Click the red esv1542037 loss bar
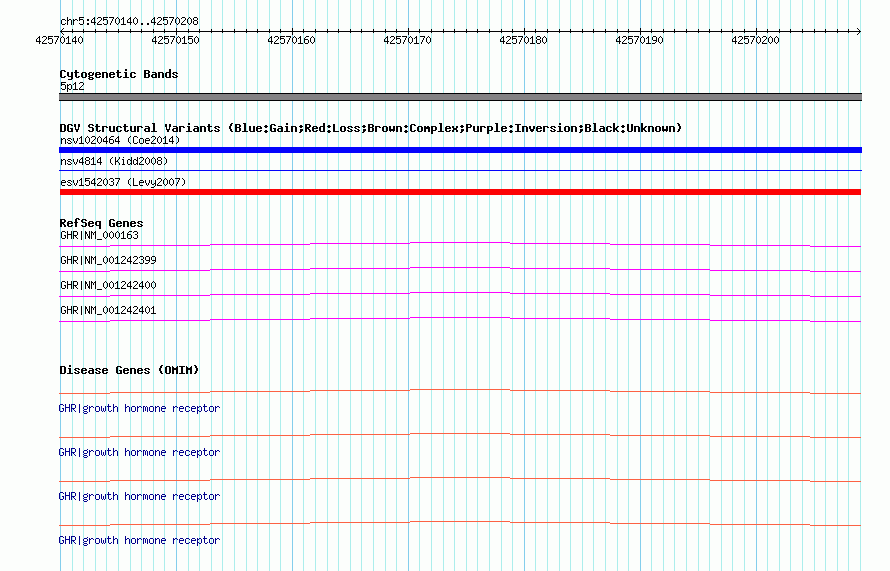Screen dimensions: 890x571 460,192
